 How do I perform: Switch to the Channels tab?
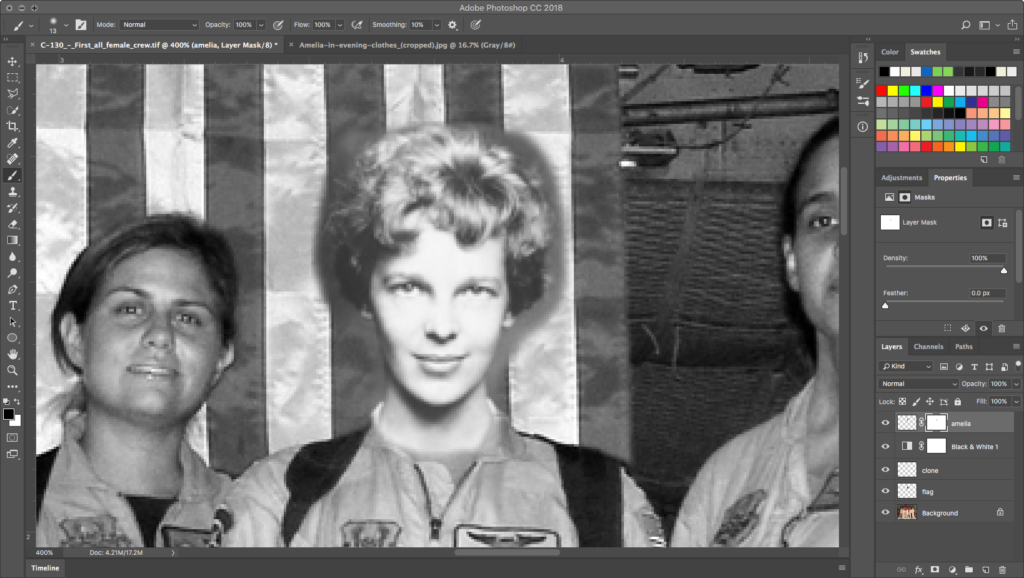(x=928, y=347)
